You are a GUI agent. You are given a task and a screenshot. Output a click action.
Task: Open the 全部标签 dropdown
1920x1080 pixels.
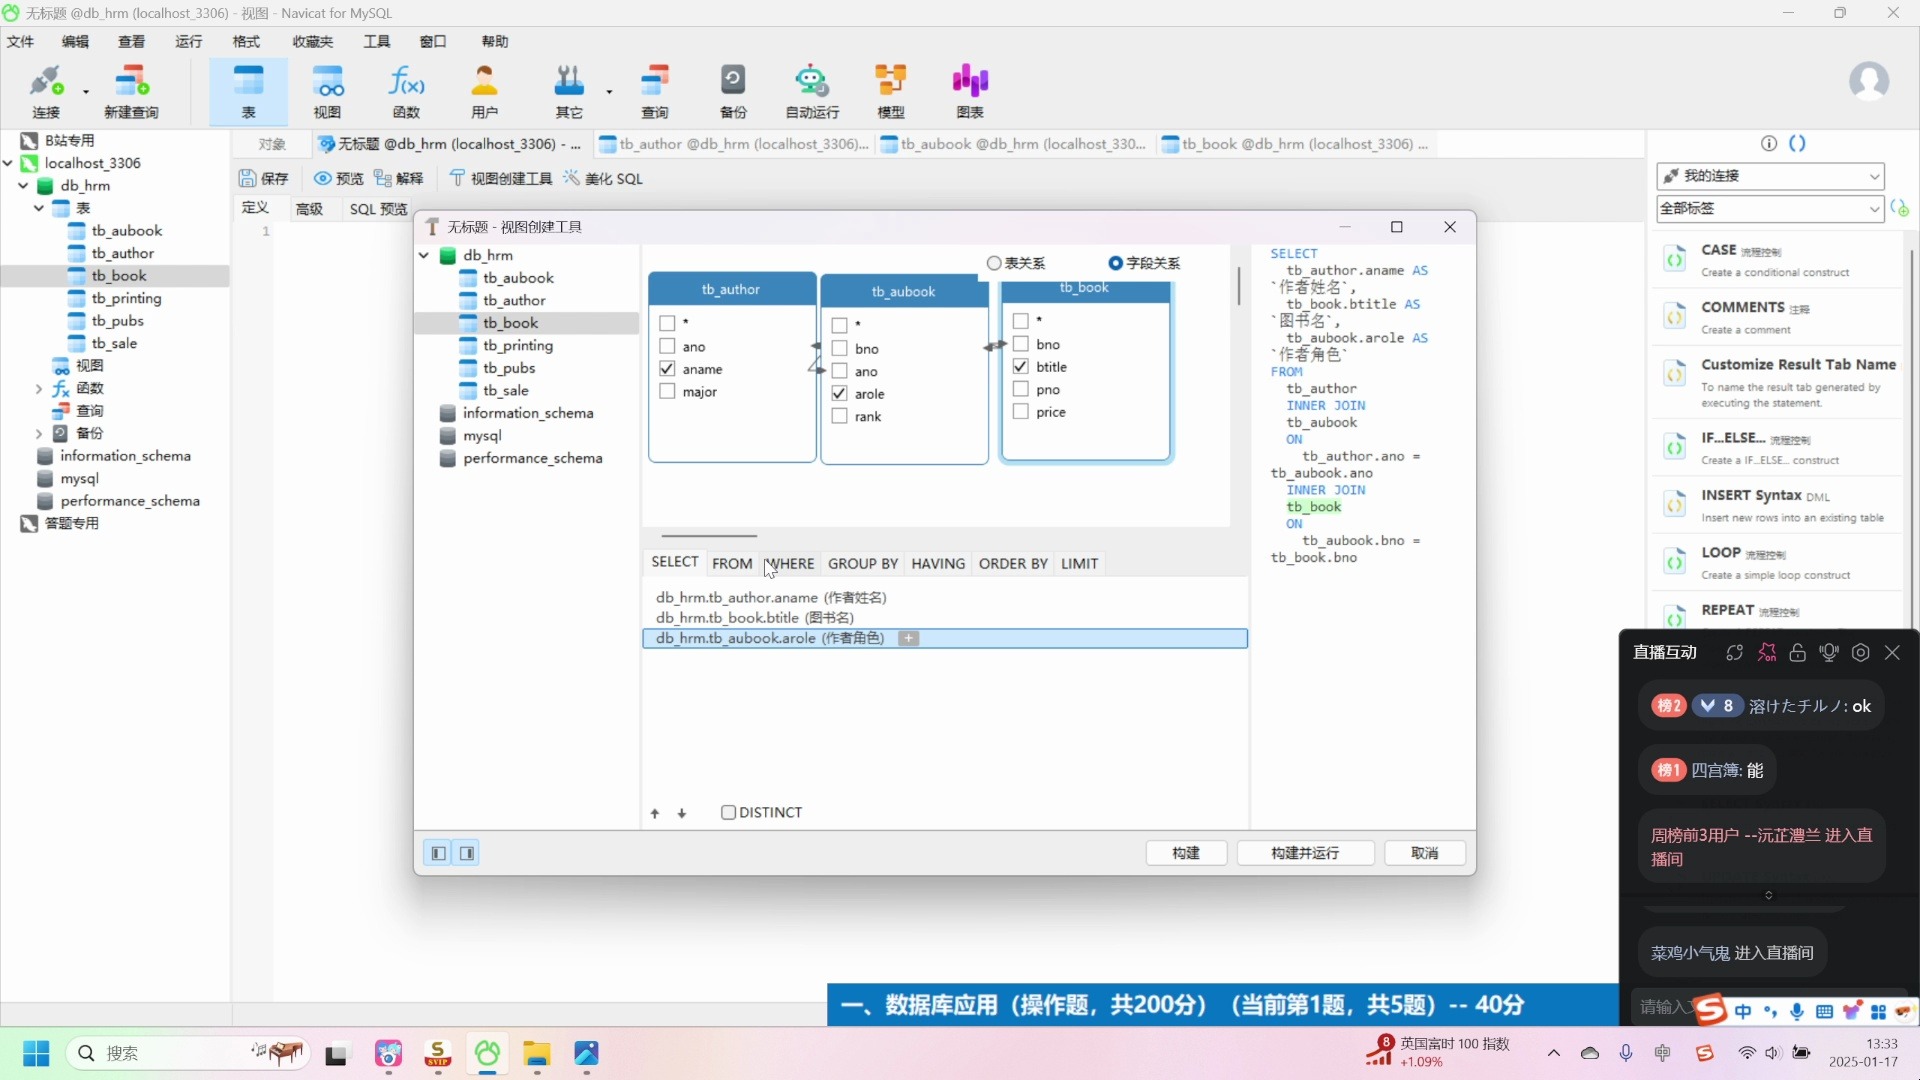pos(1770,208)
